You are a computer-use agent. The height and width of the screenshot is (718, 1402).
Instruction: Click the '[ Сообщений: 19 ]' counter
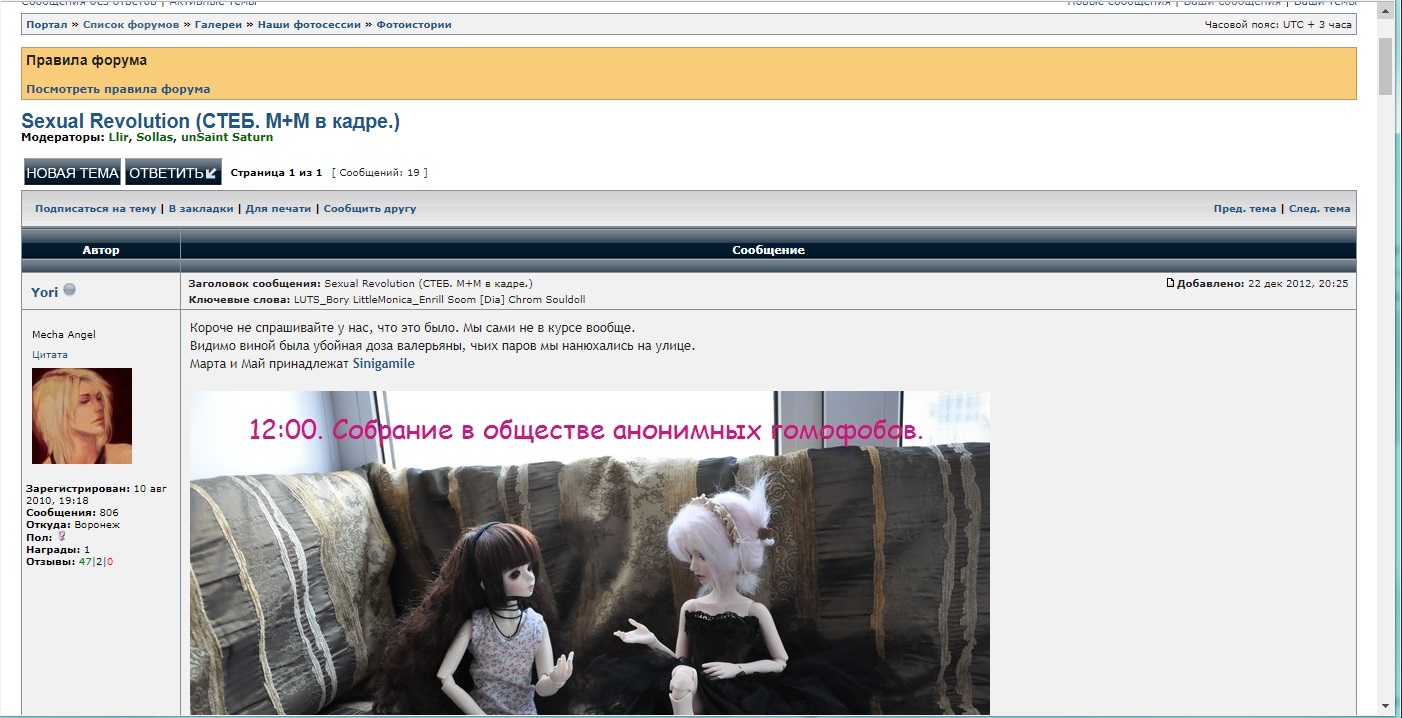[380, 173]
